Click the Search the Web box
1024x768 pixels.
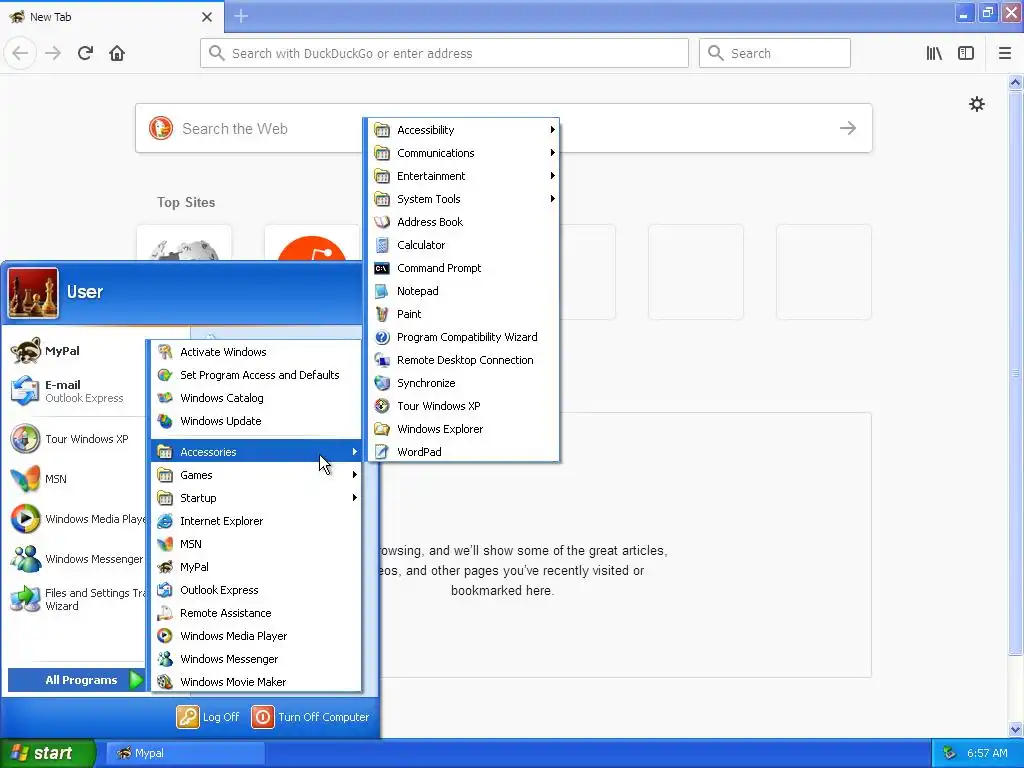tap(504, 128)
